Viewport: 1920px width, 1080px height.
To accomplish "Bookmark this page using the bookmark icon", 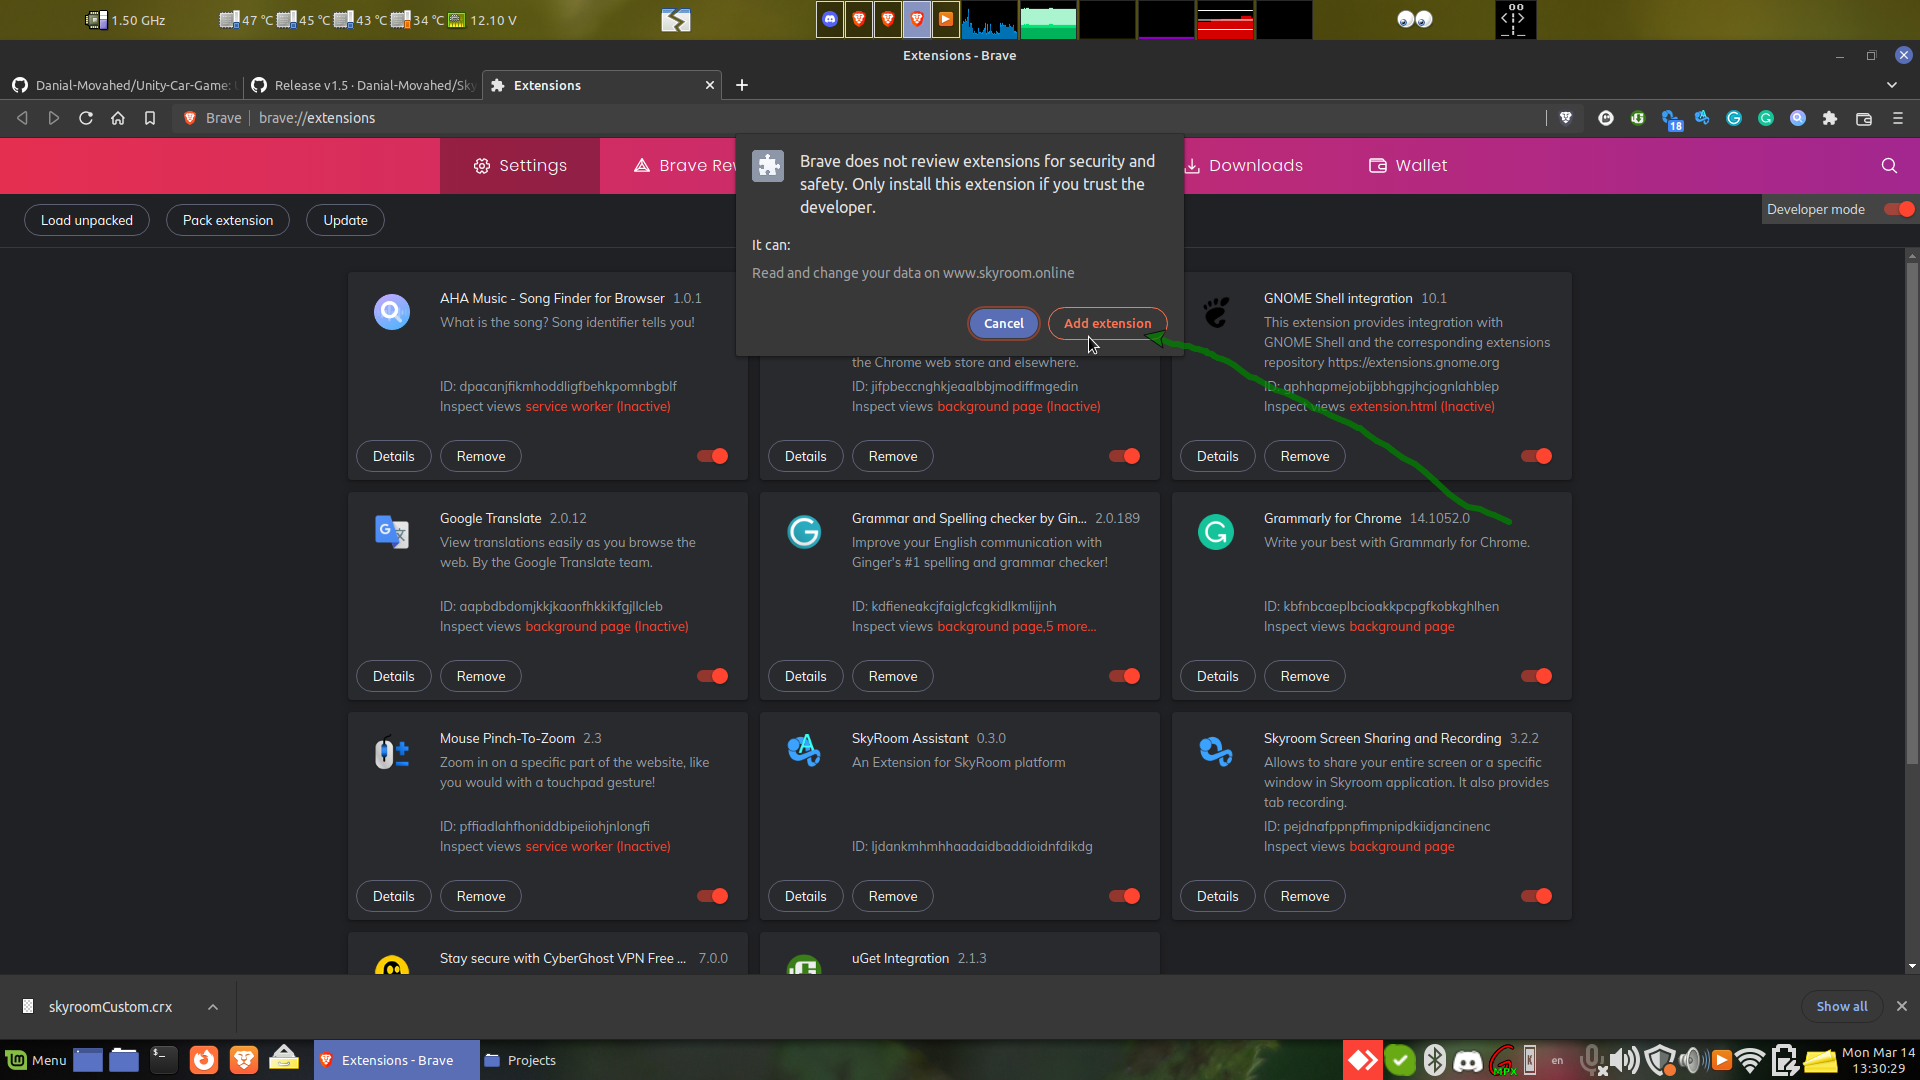I will [x=150, y=118].
